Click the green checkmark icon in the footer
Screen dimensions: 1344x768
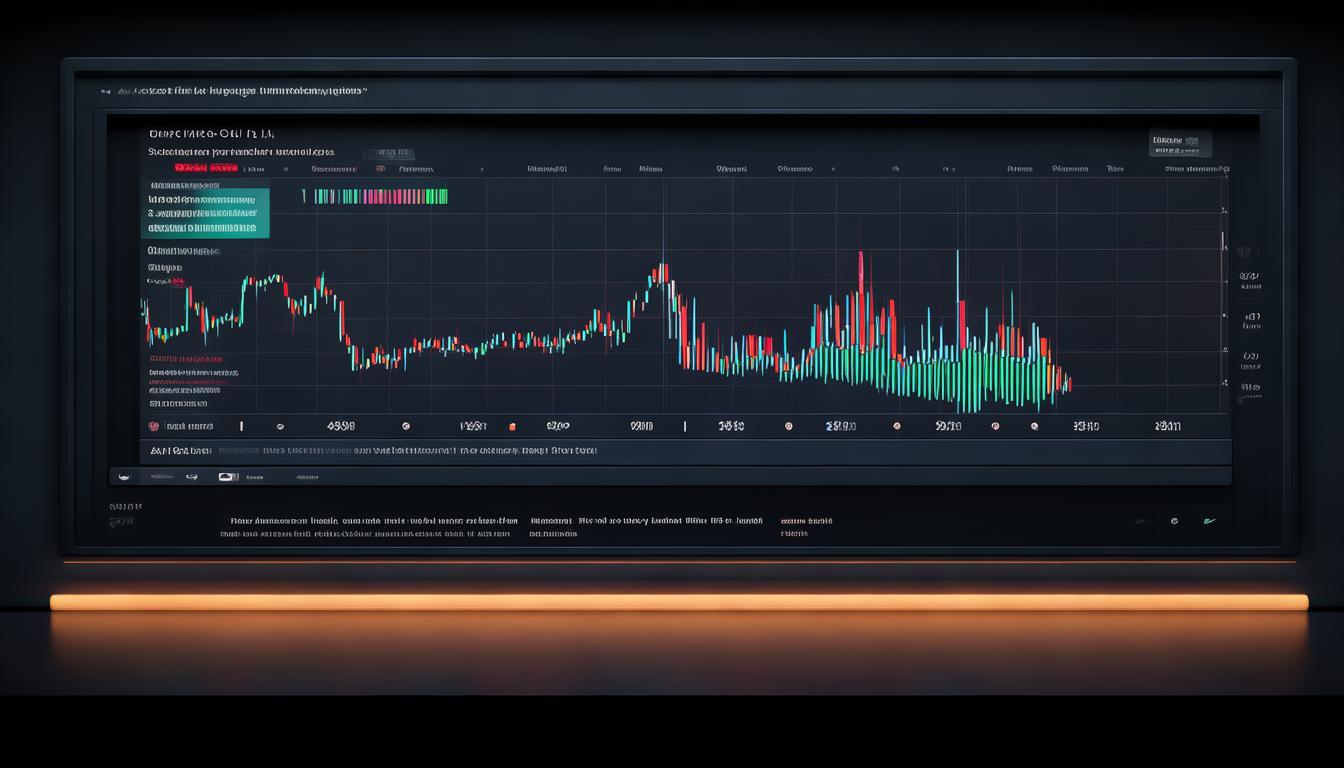coord(1209,521)
